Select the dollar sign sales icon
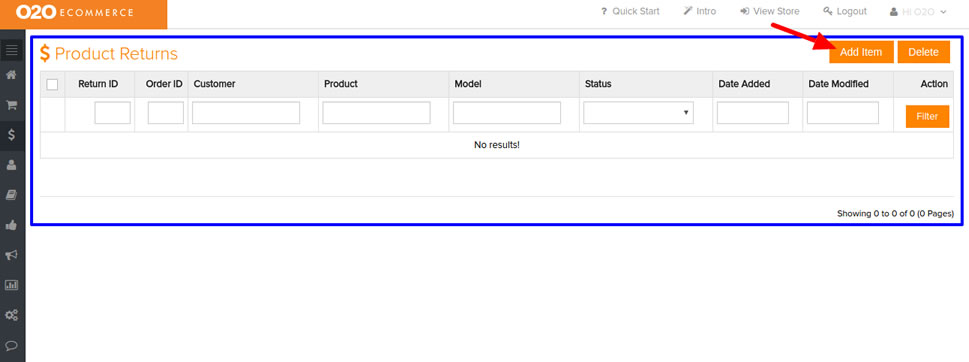The height and width of the screenshot is (362, 969). point(12,134)
